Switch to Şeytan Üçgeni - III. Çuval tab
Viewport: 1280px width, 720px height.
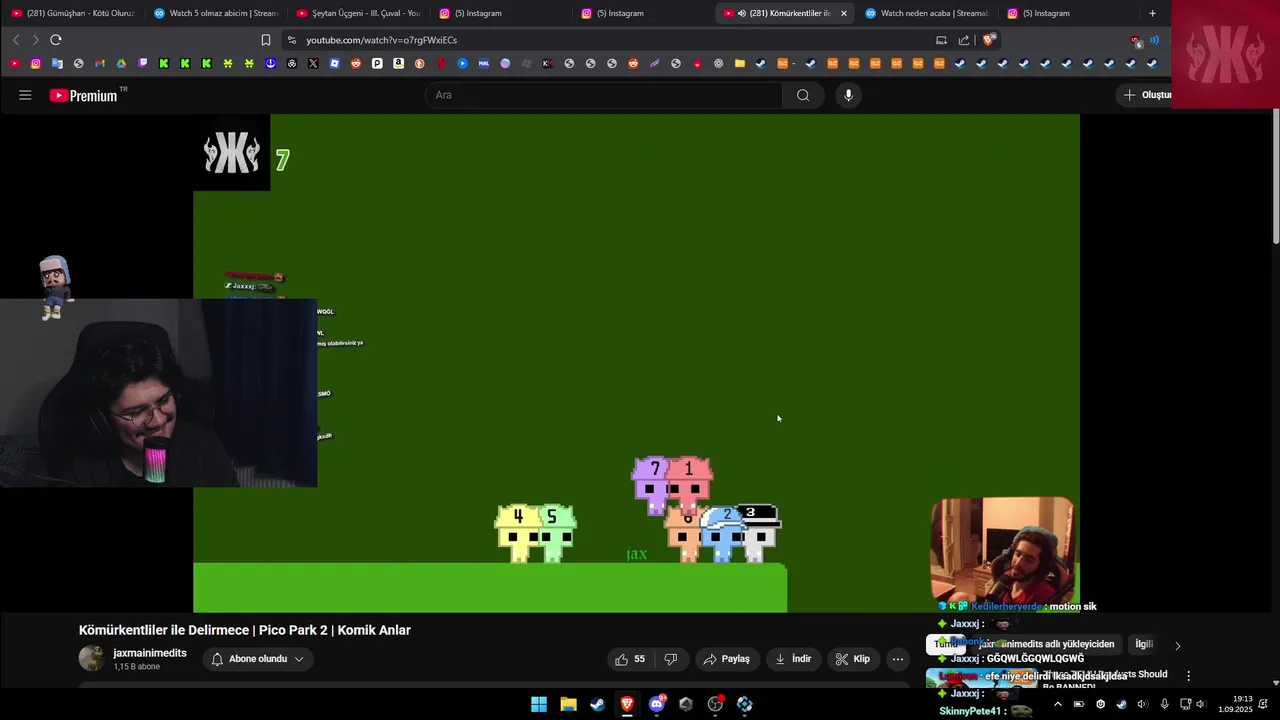tap(358, 13)
